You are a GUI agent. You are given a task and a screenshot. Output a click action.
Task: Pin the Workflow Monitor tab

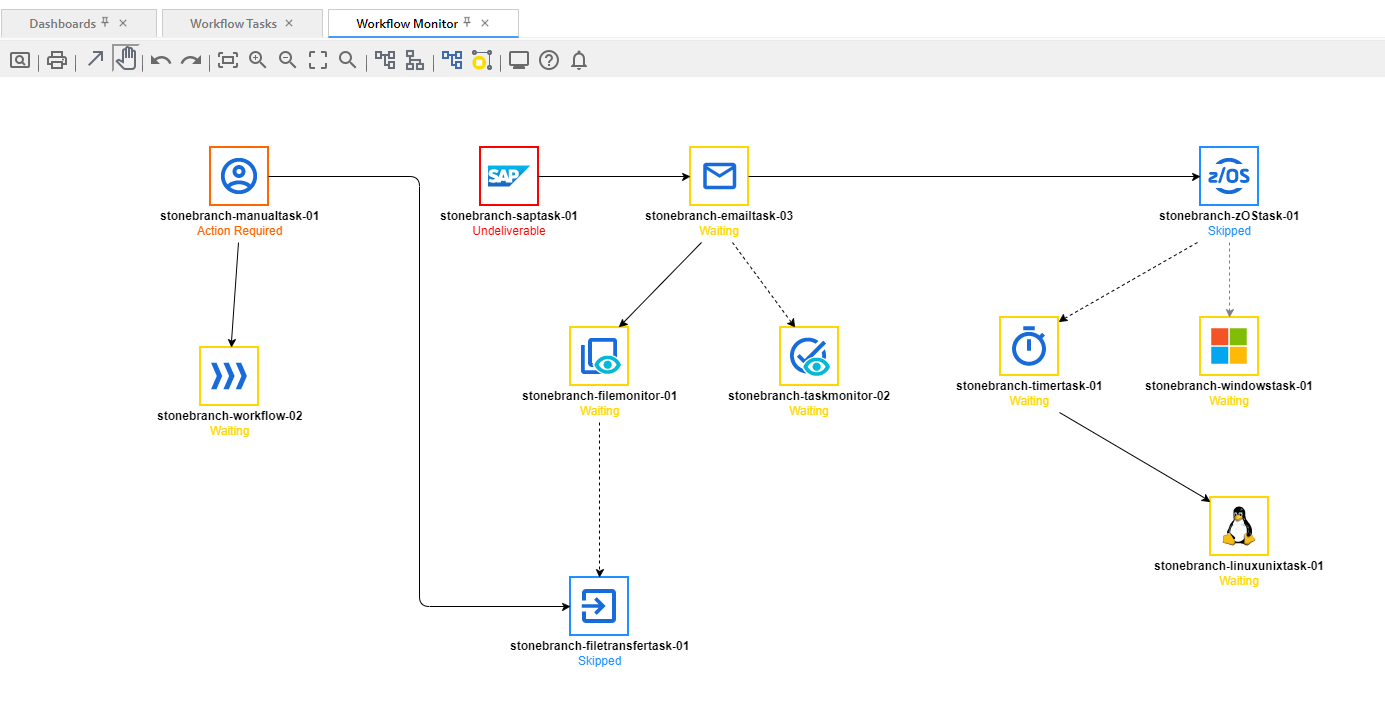(x=467, y=22)
